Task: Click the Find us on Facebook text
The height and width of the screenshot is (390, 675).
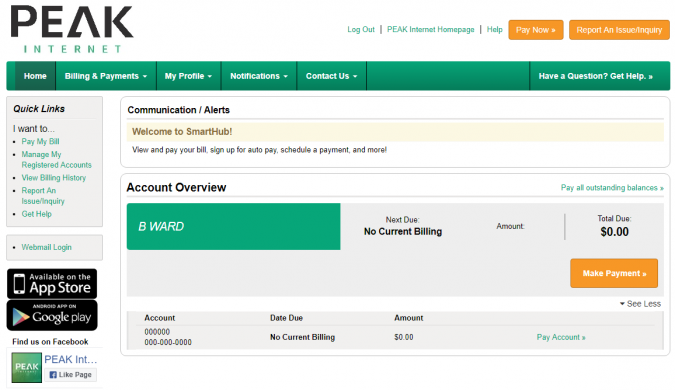Action: pyautogui.click(x=50, y=342)
